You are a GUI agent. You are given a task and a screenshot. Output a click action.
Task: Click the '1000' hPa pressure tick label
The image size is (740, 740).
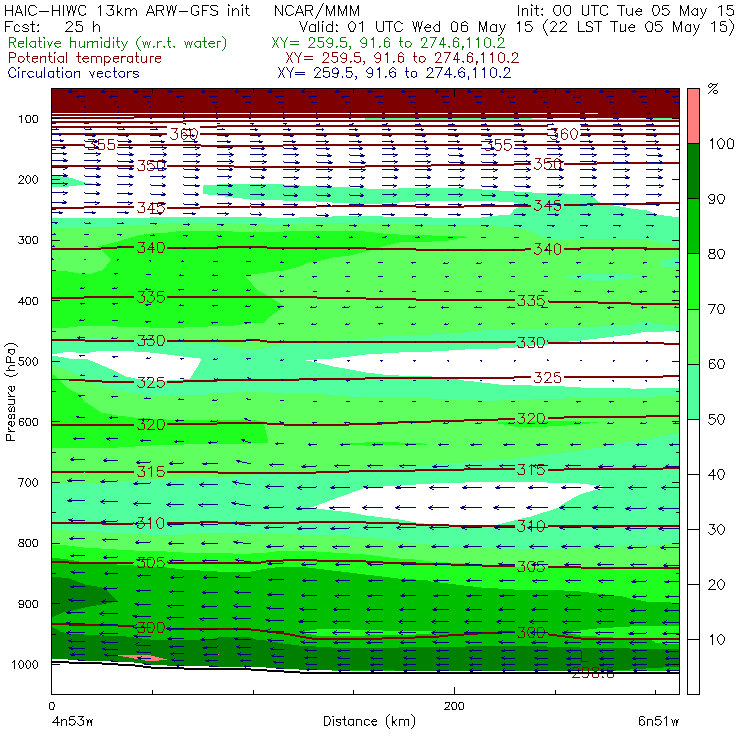click(x=25, y=664)
